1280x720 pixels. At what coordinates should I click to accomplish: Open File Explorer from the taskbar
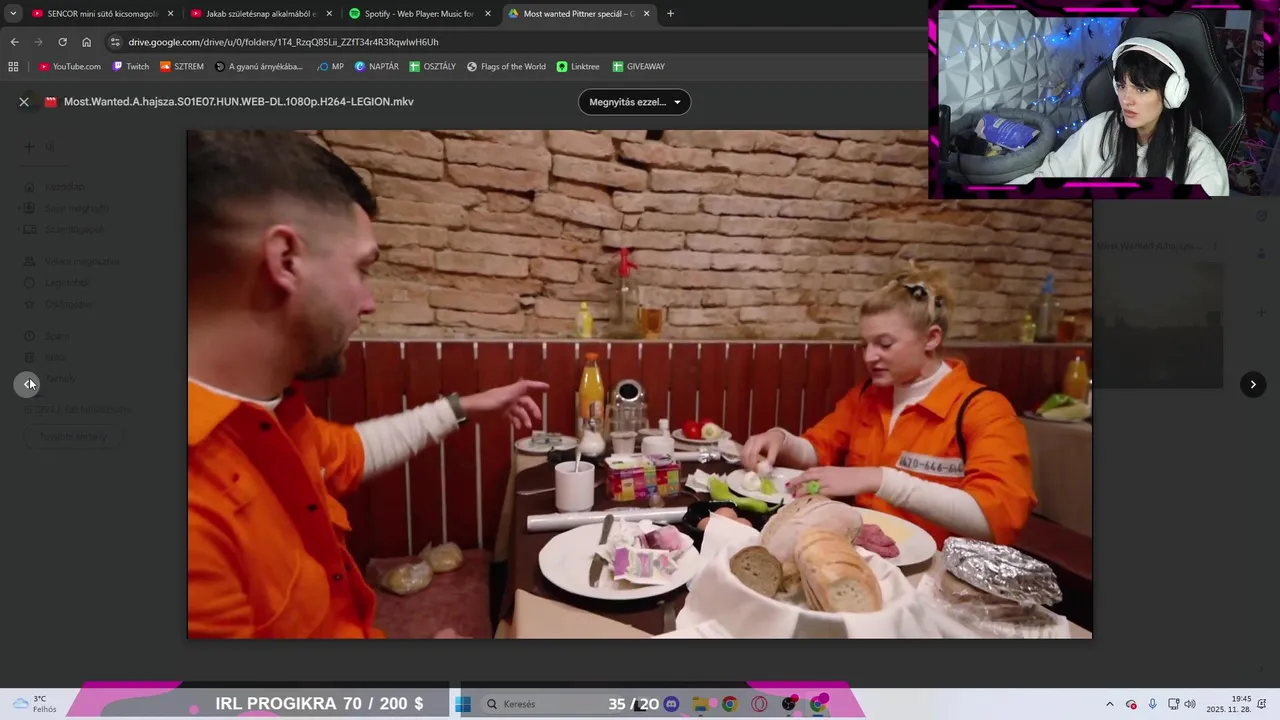coord(700,704)
